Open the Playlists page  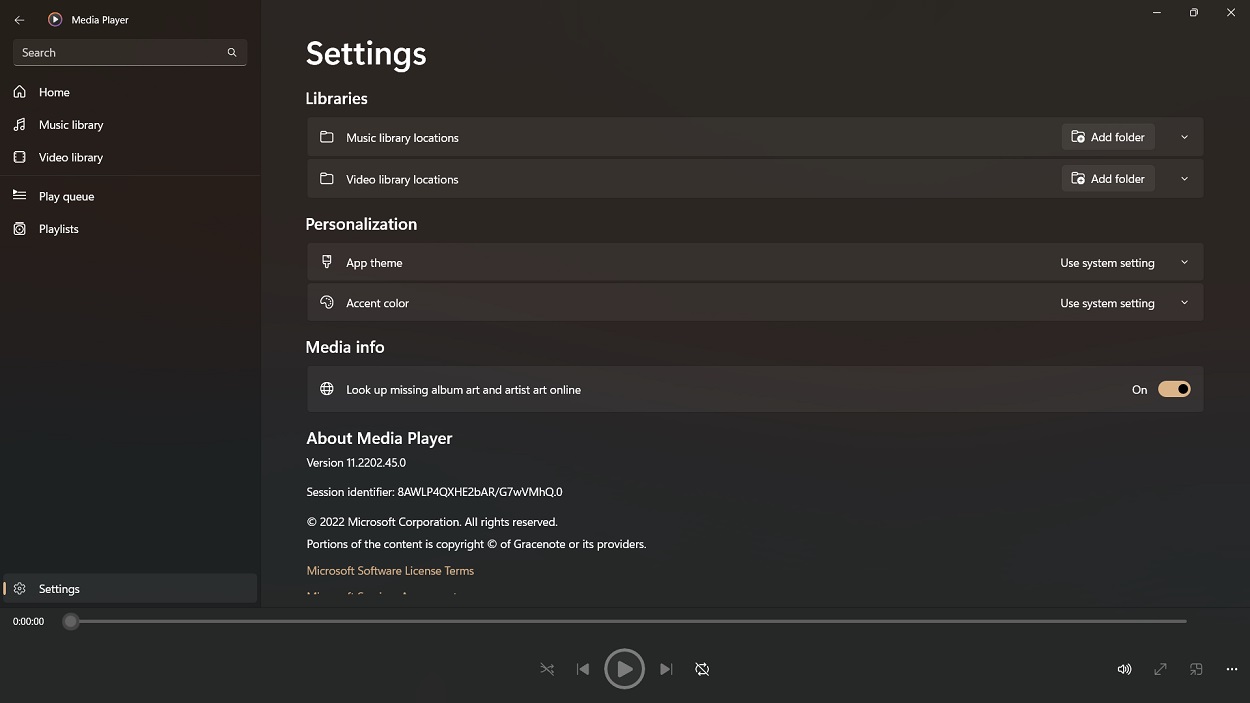click(130, 229)
